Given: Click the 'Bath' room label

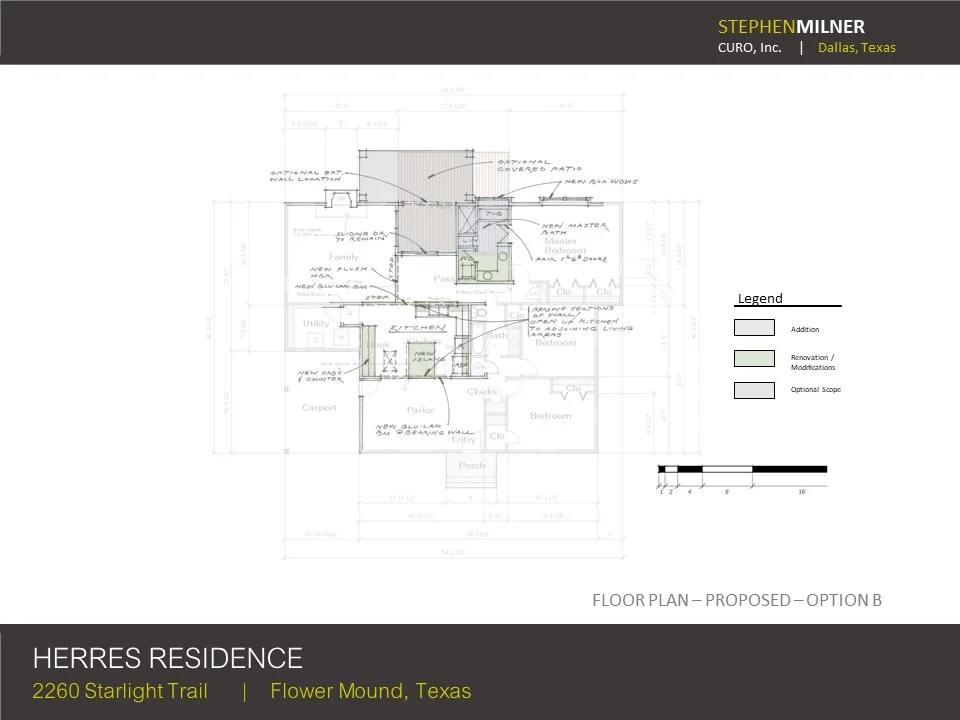Looking at the screenshot, I should coord(497,336).
